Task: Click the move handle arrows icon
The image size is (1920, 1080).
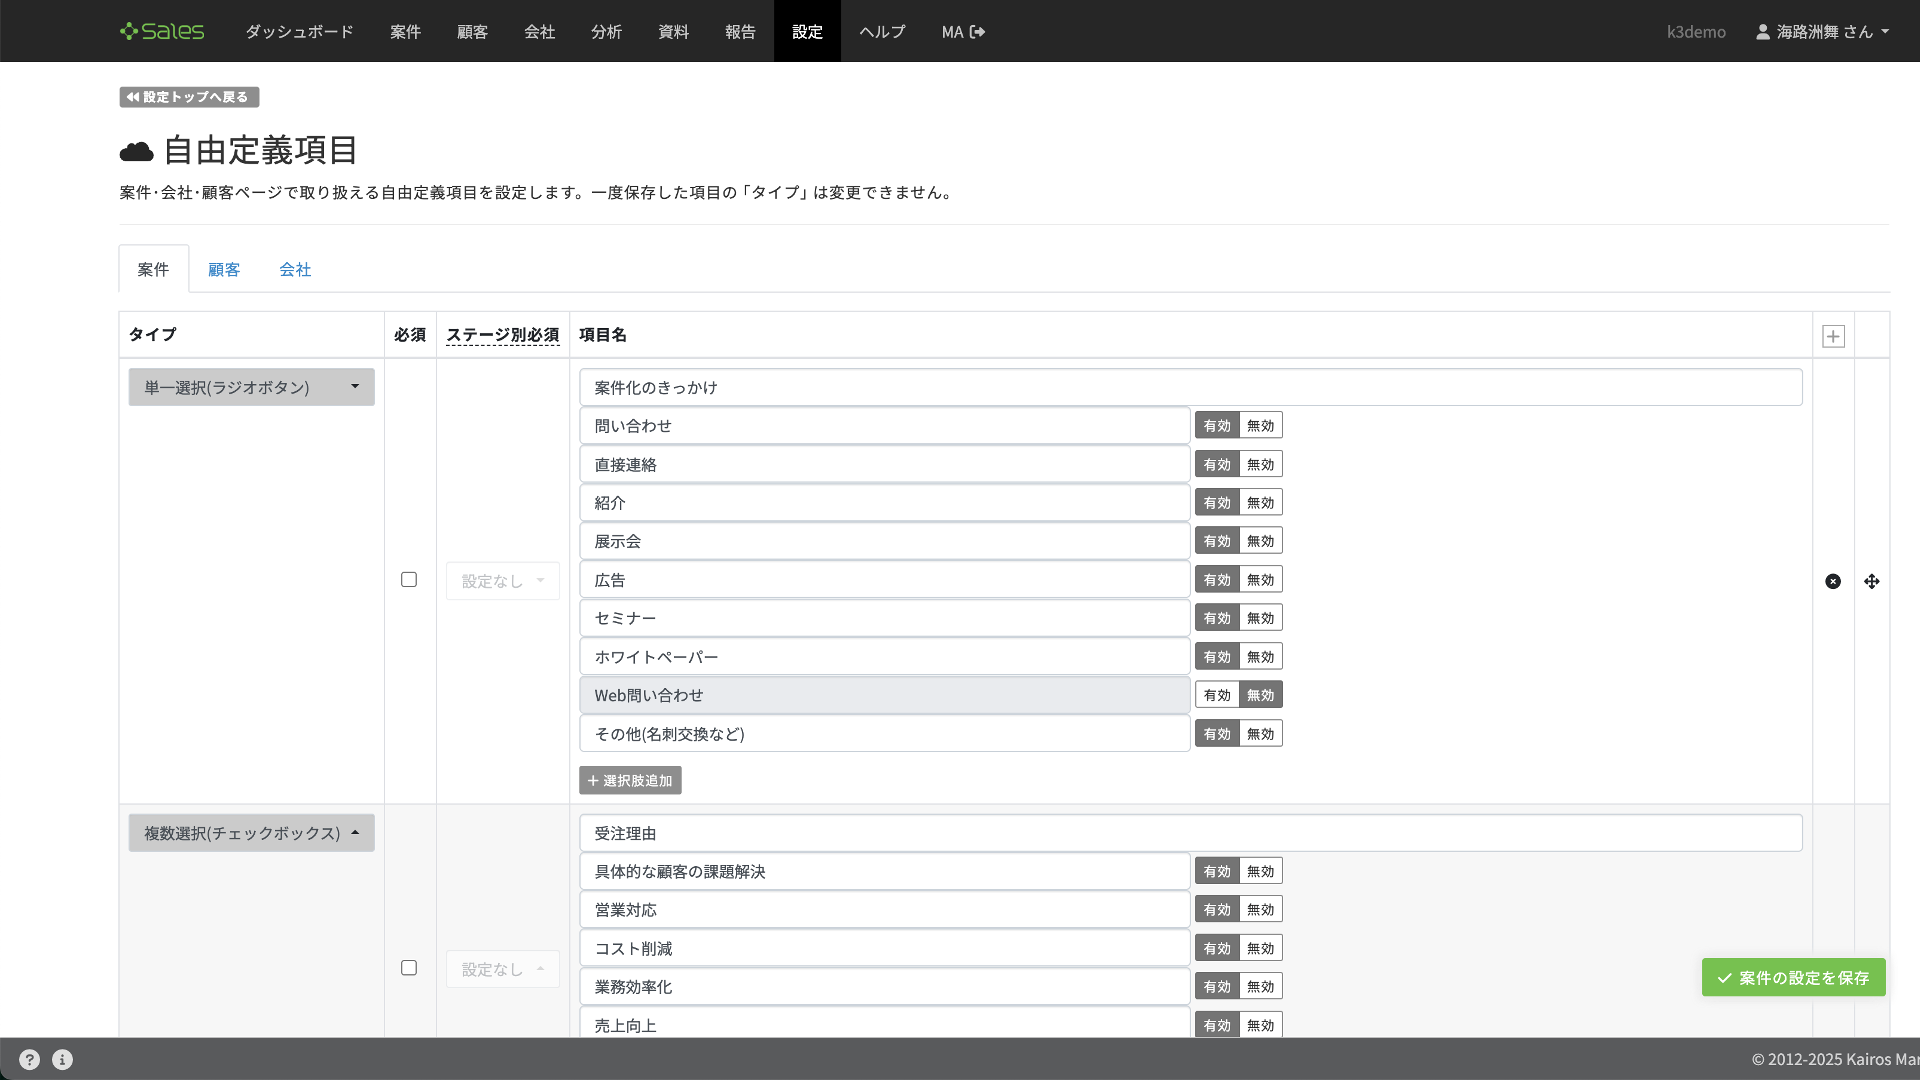Action: tap(1872, 581)
